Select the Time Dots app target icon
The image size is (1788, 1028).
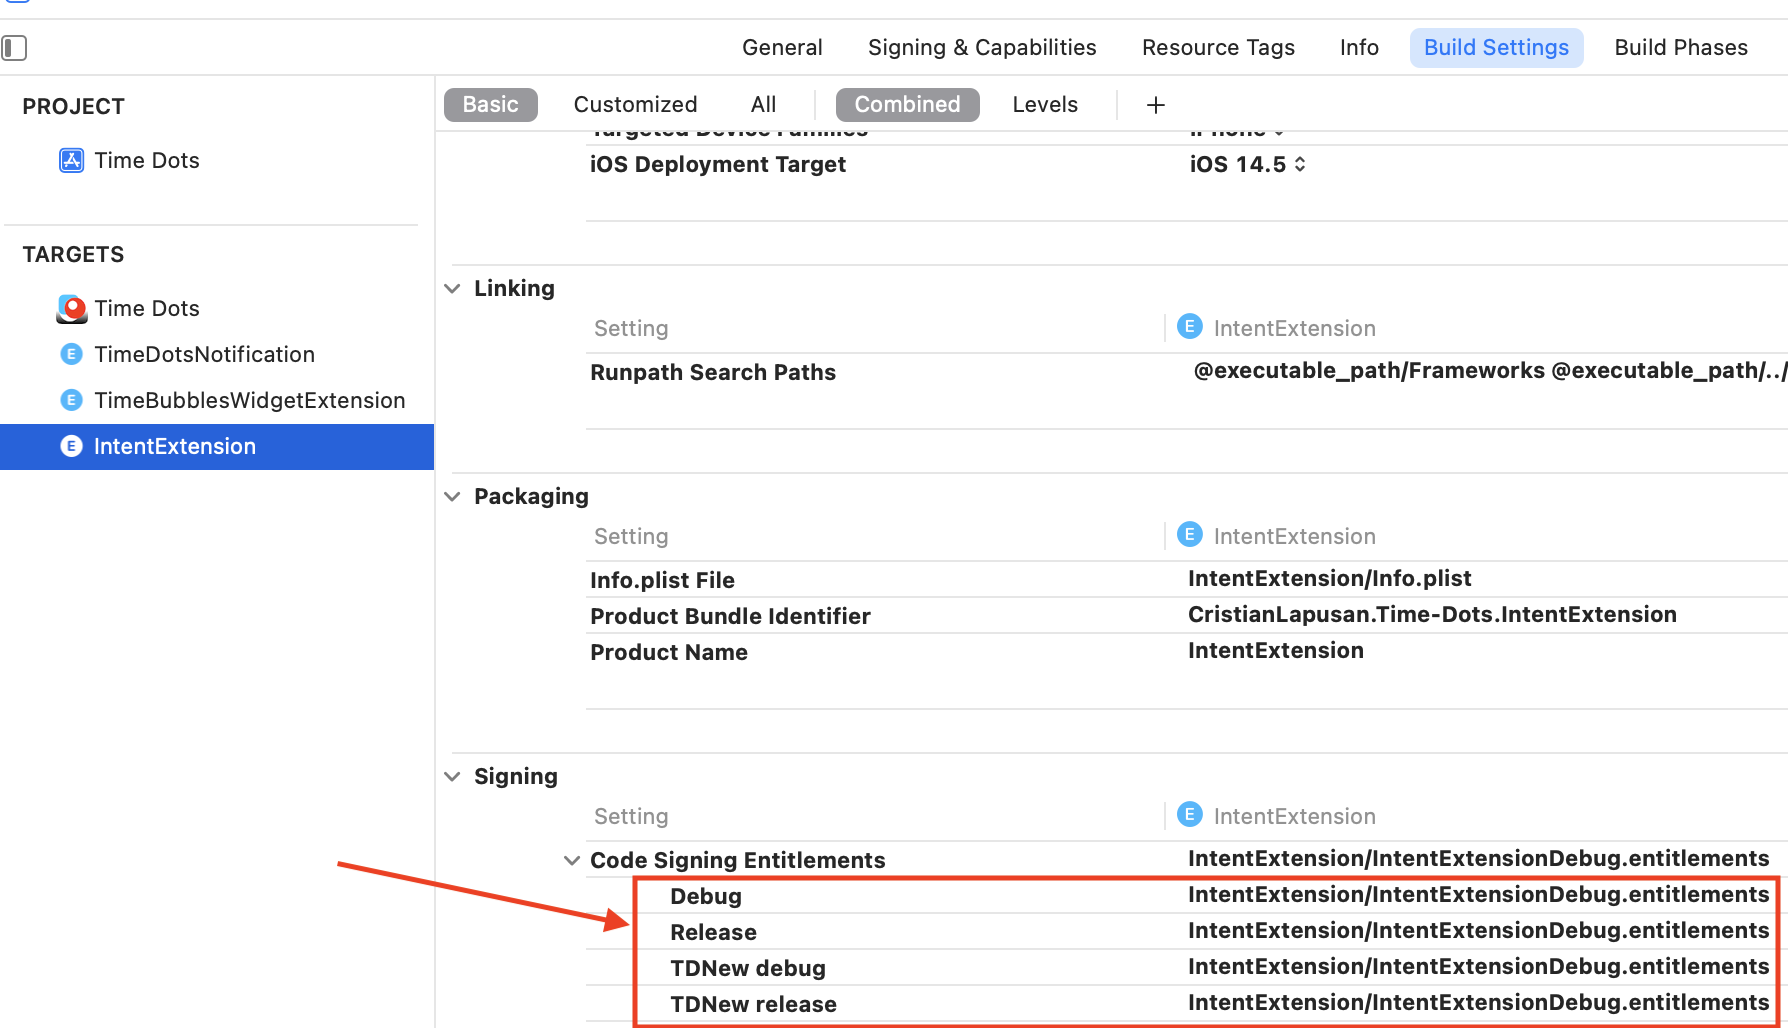point(71,309)
